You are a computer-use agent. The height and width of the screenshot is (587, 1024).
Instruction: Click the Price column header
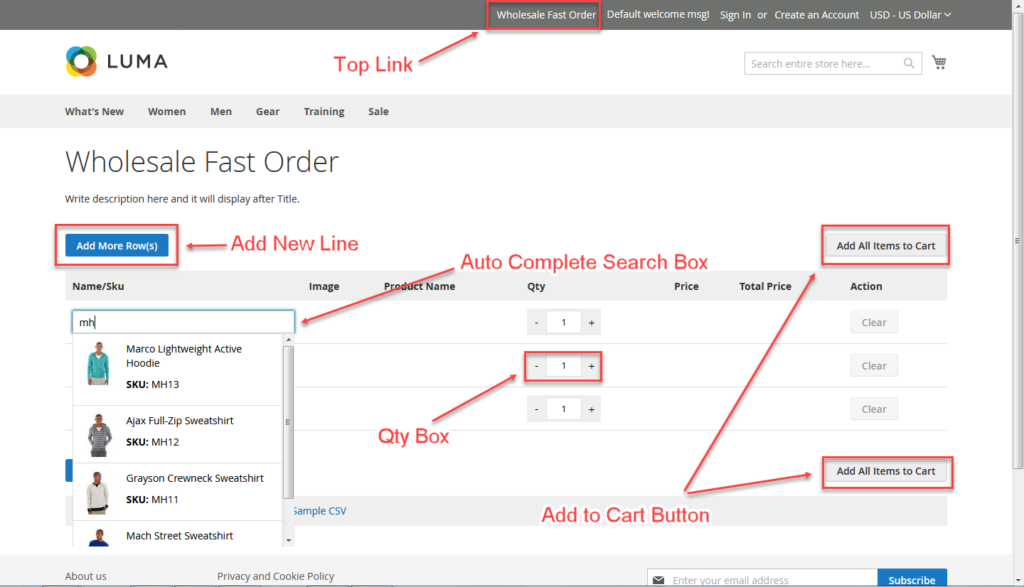coord(686,286)
